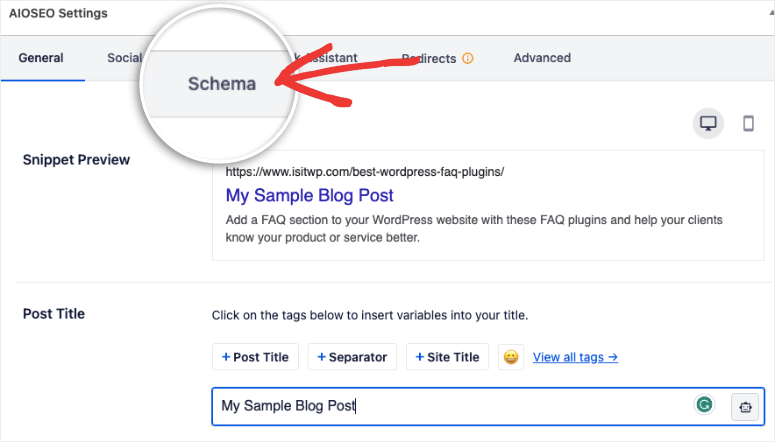
Task: Click the snippet preview title My Sample Blog Post
Action: (309, 195)
